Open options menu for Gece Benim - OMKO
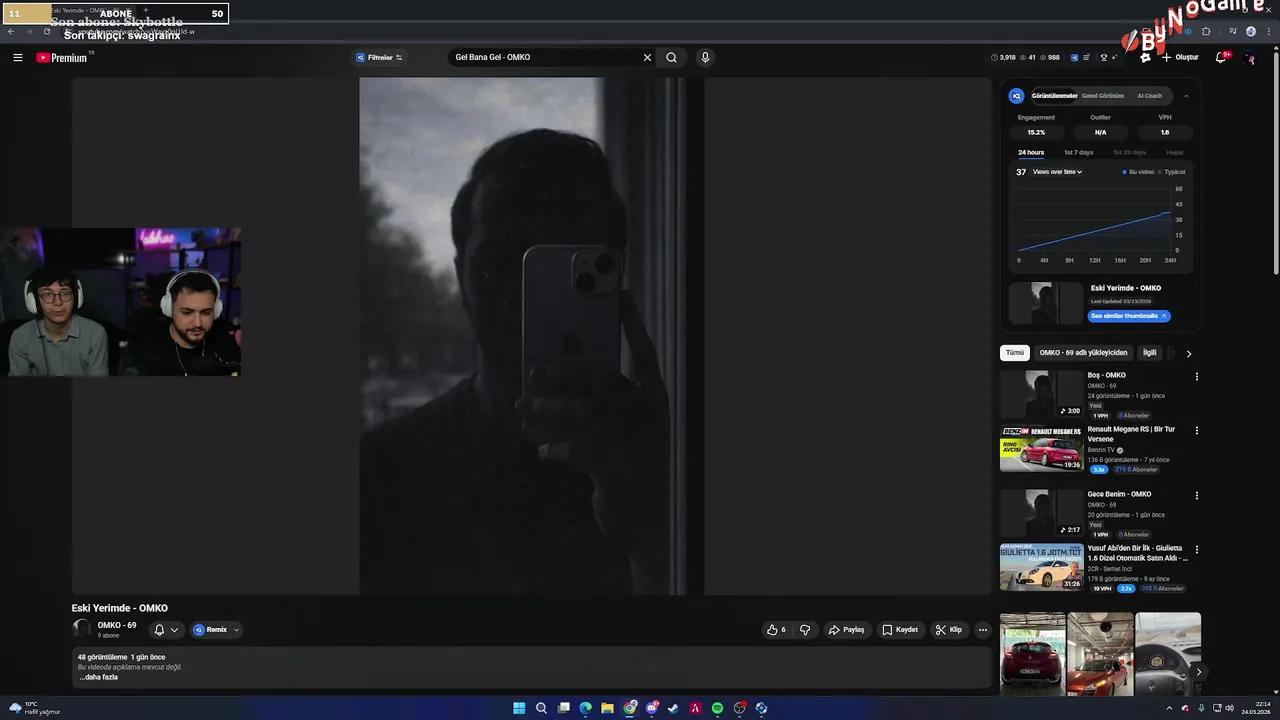The width and height of the screenshot is (1280, 720). click(x=1196, y=495)
